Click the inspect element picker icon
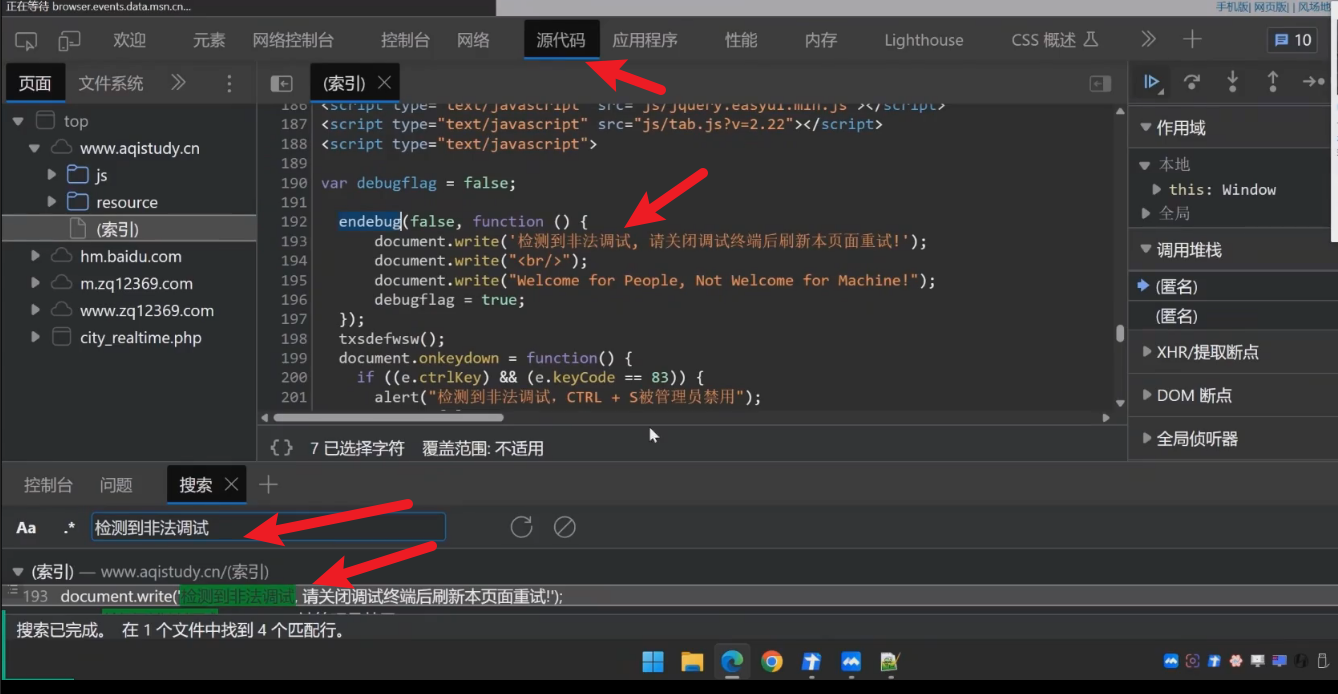Image resolution: width=1338 pixels, height=694 pixels. 26,40
